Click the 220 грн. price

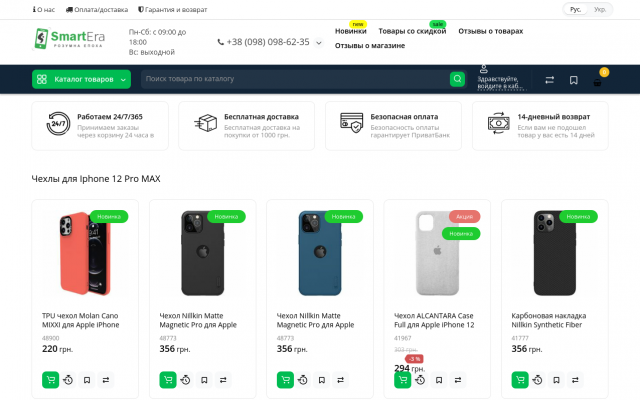pyautogui.click(x=58, y=349)
